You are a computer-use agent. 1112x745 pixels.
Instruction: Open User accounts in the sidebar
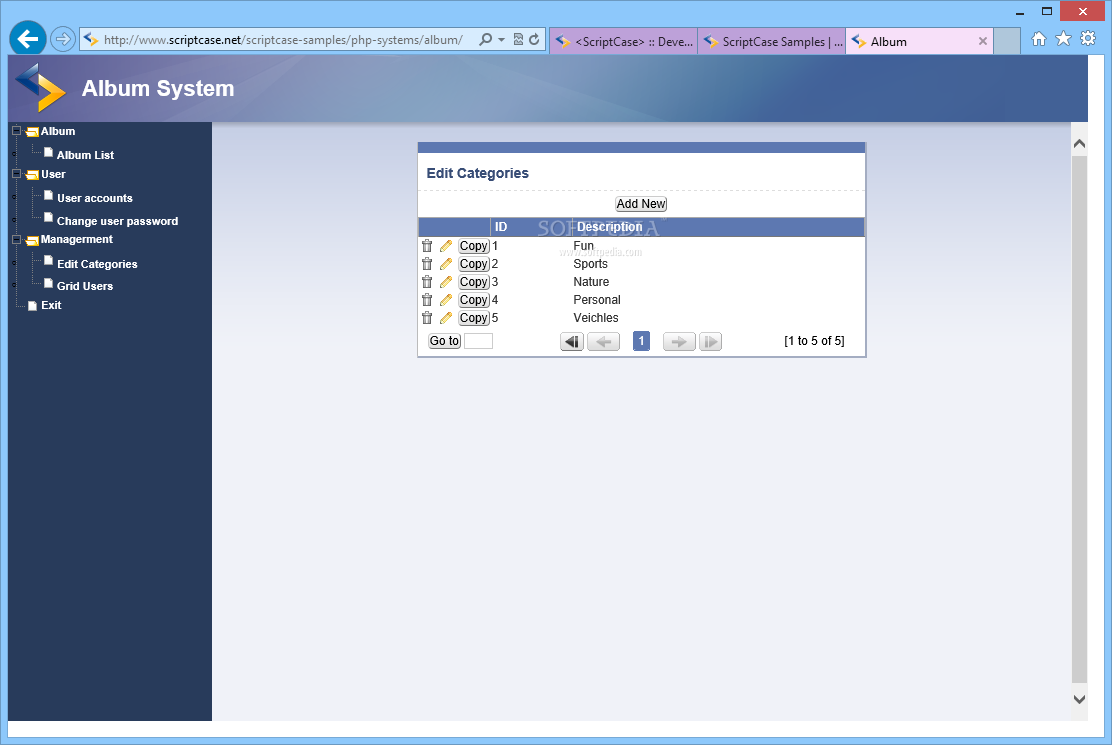pyautogui.click(x=94, y=198)
